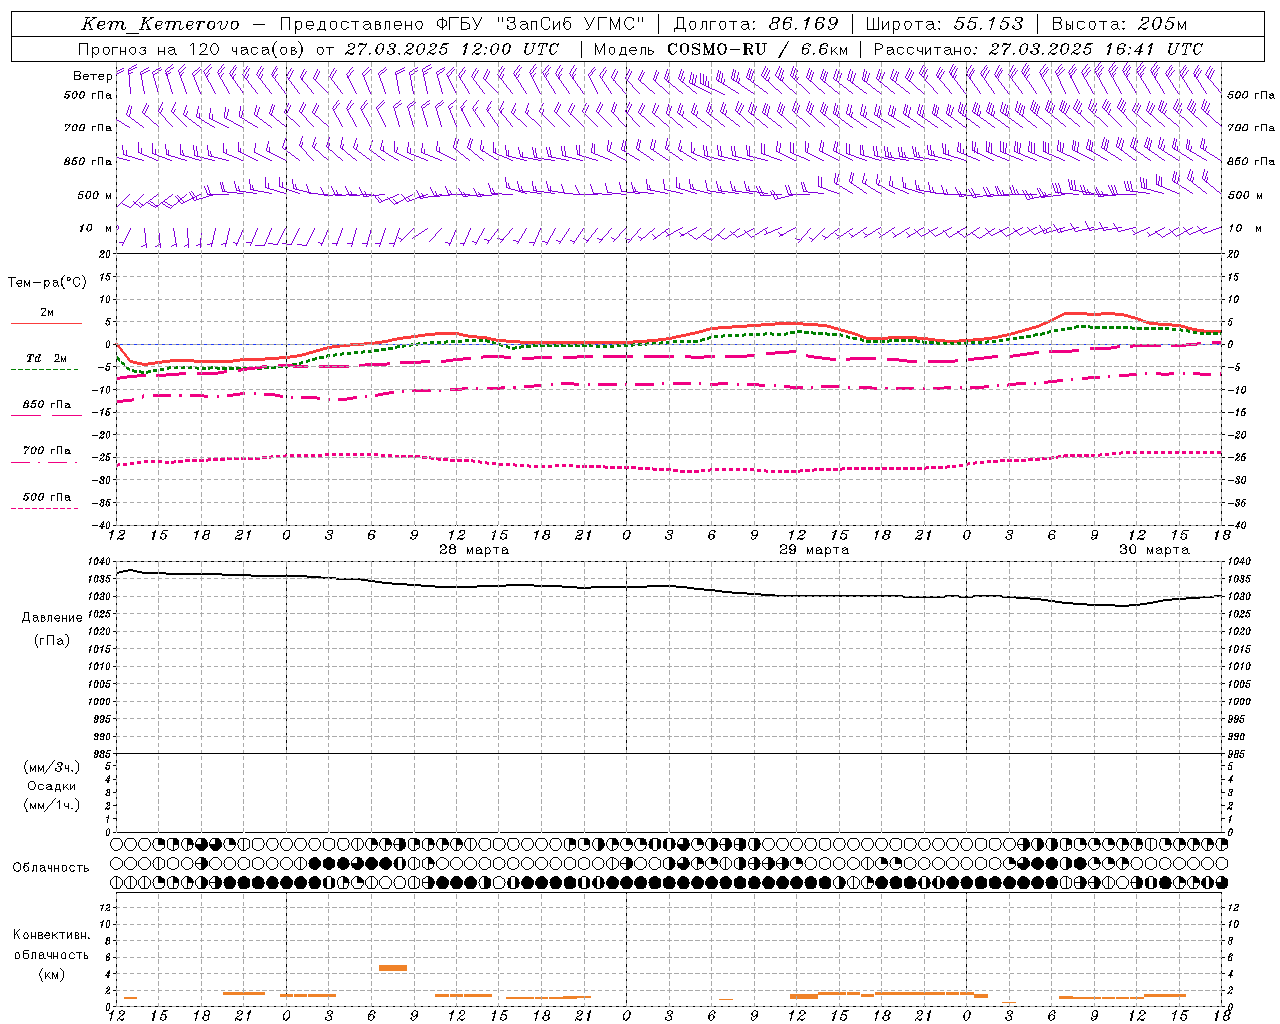
Task: Click the Модель COSMO-RU / 6.6км label
Action: pyautogui.click(x=721, y=49)
